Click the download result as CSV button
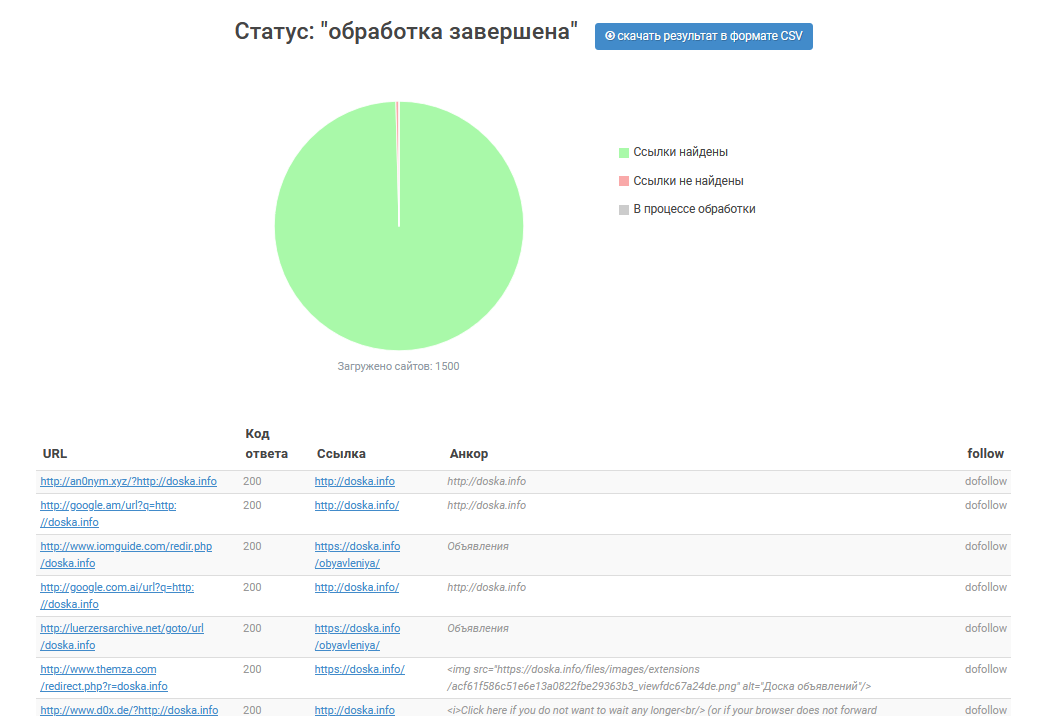 click(703, 36)
